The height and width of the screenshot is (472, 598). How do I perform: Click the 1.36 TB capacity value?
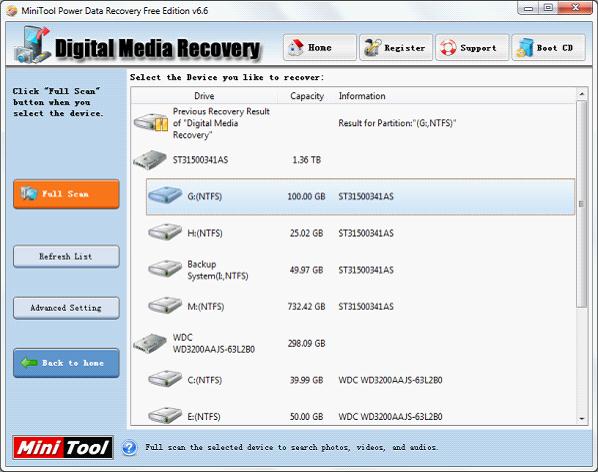pos(307,160)
